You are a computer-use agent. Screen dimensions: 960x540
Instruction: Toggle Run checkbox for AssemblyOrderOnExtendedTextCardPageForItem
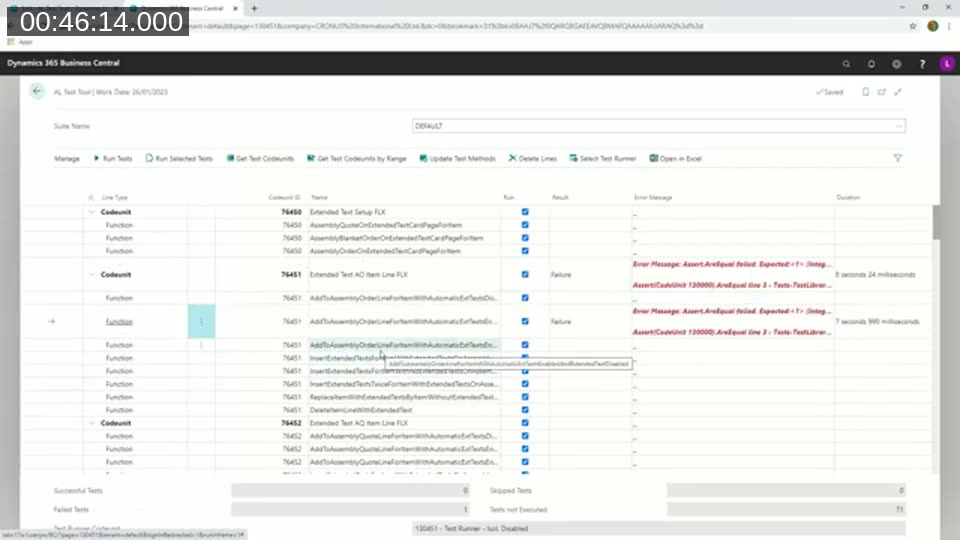[525, 251]
